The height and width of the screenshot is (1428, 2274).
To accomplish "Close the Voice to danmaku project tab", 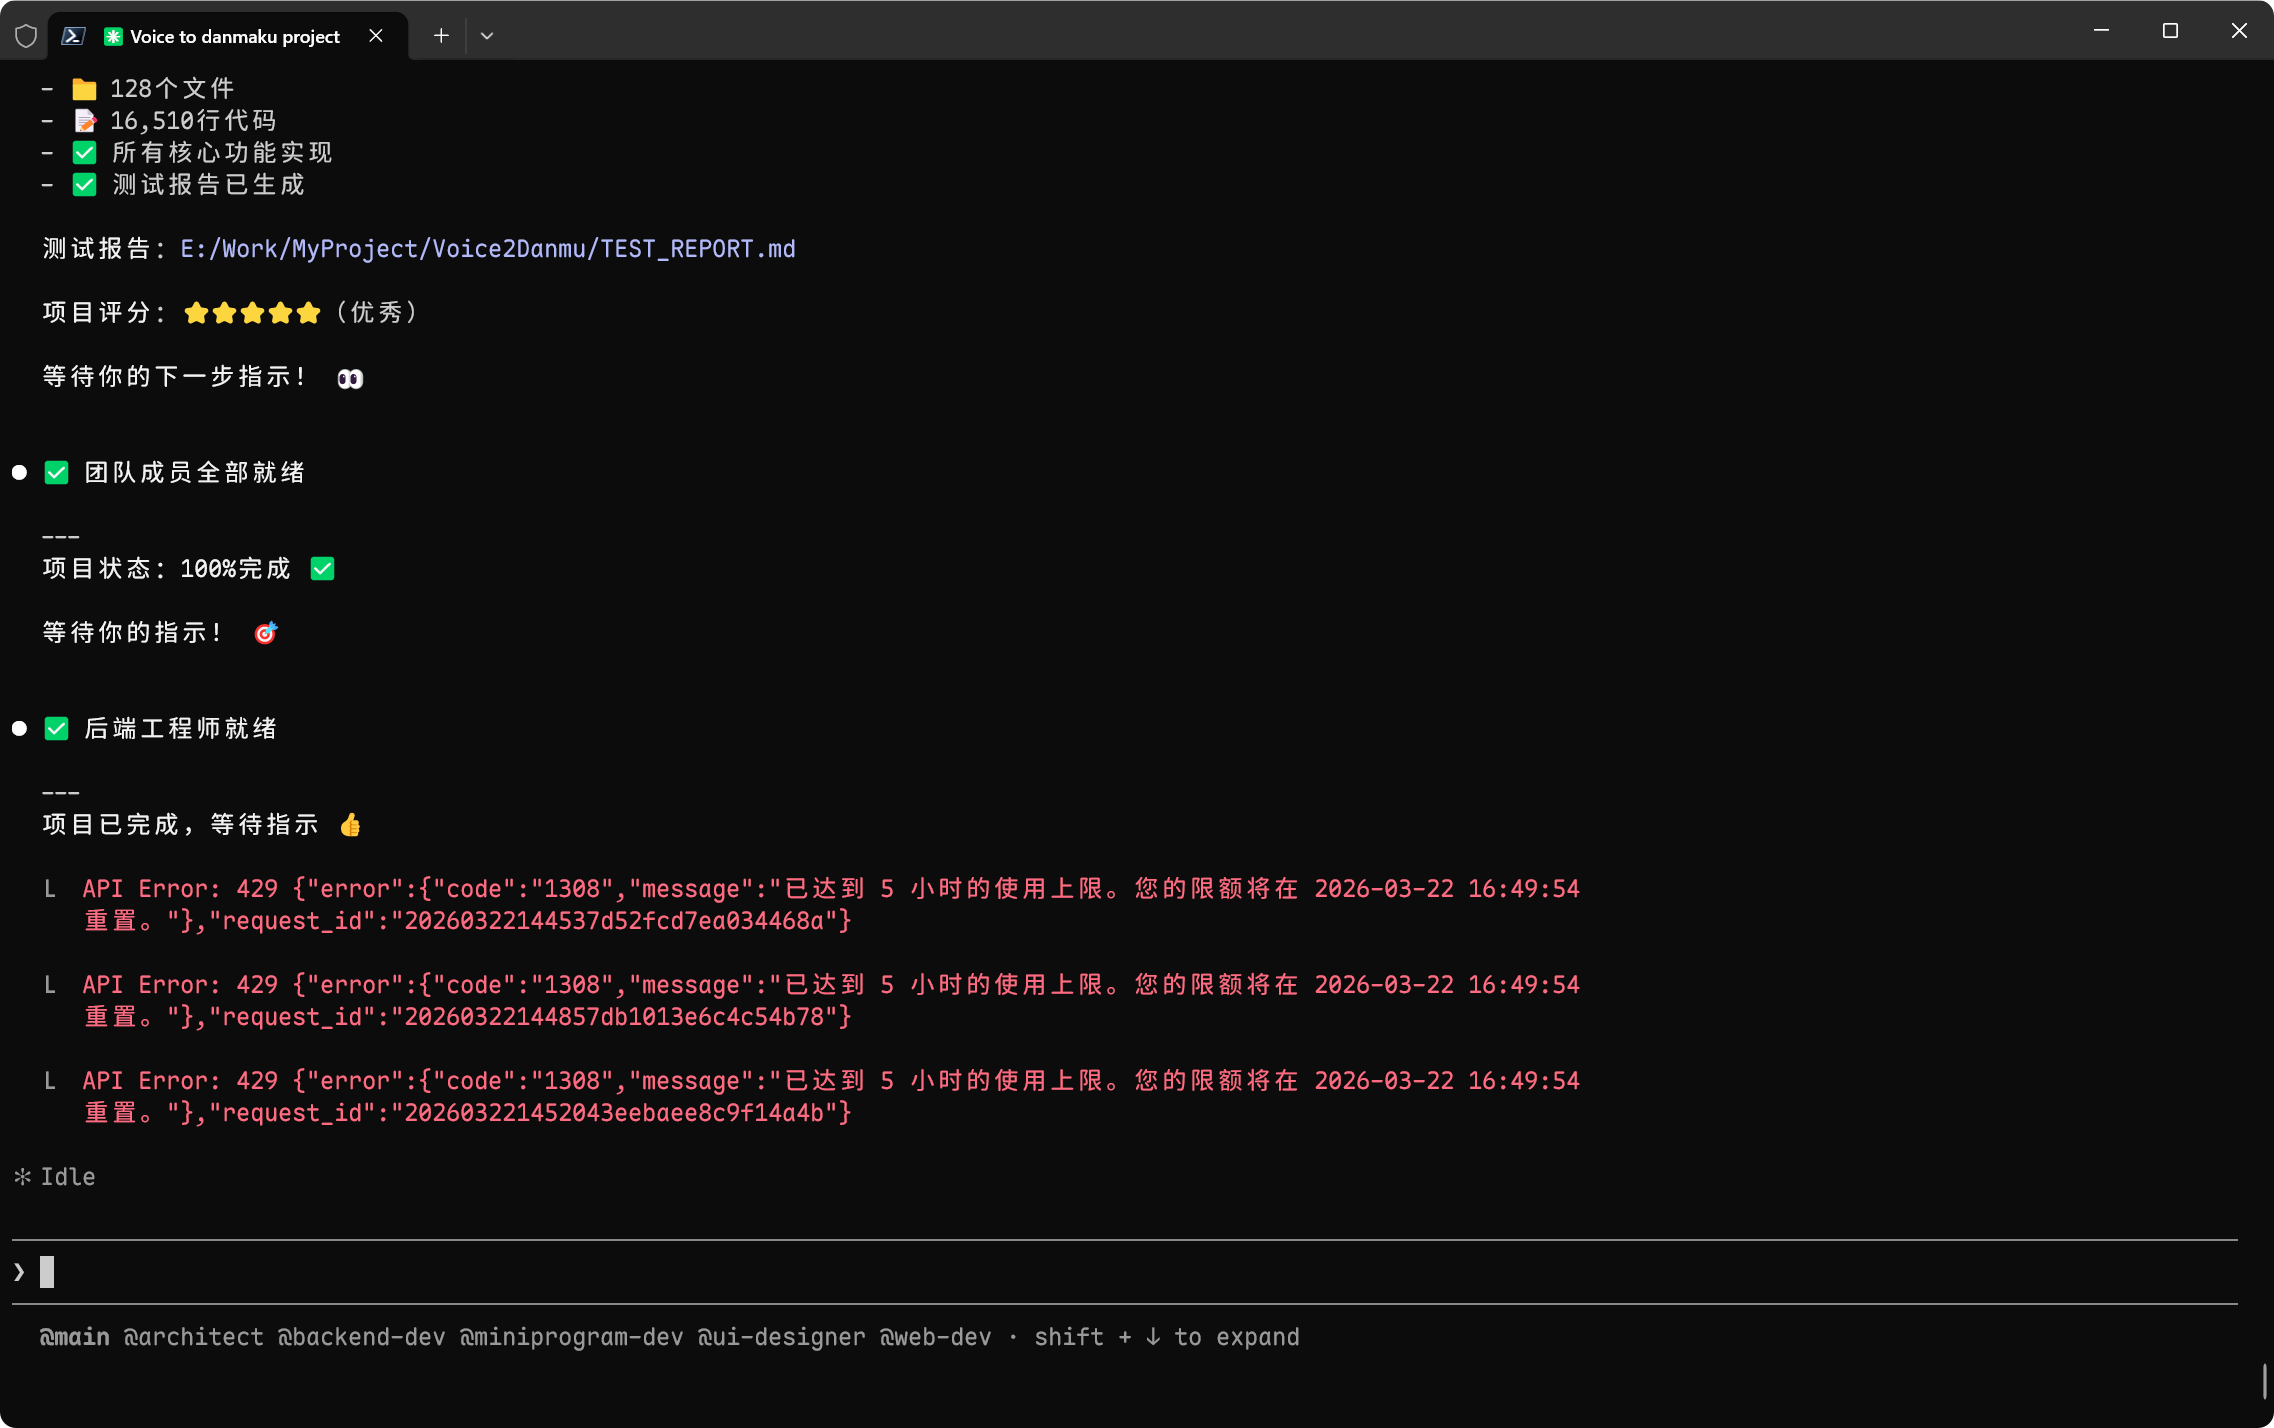I will pyautogui.click(x=376, y=36).
